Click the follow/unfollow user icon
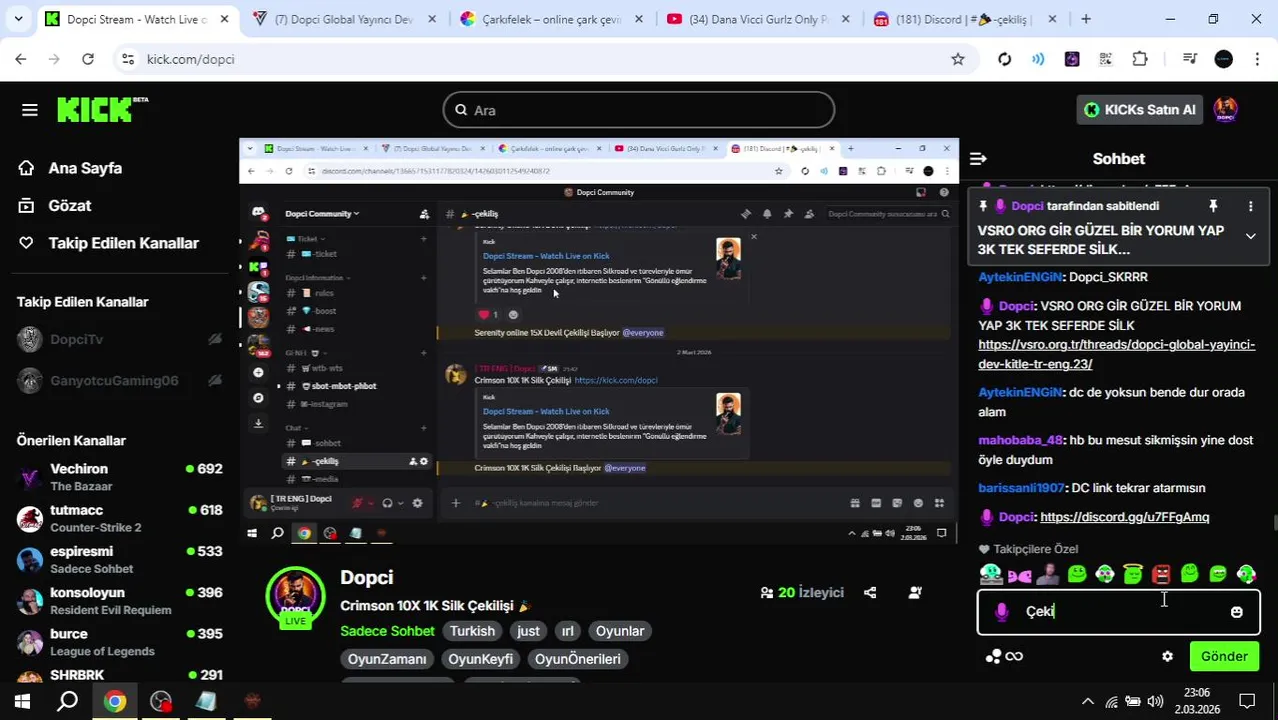This screenshot has width=1278, height=720. tap(915, 592)
